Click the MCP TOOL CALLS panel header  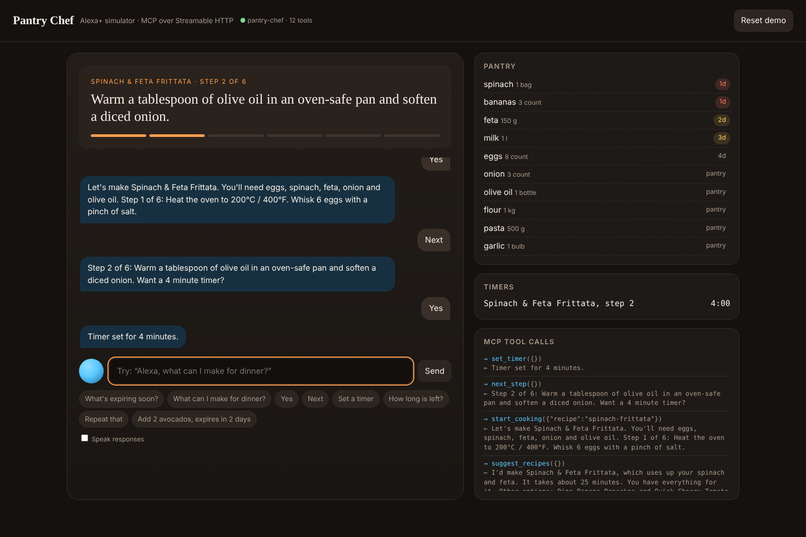[x=519, y=342]
